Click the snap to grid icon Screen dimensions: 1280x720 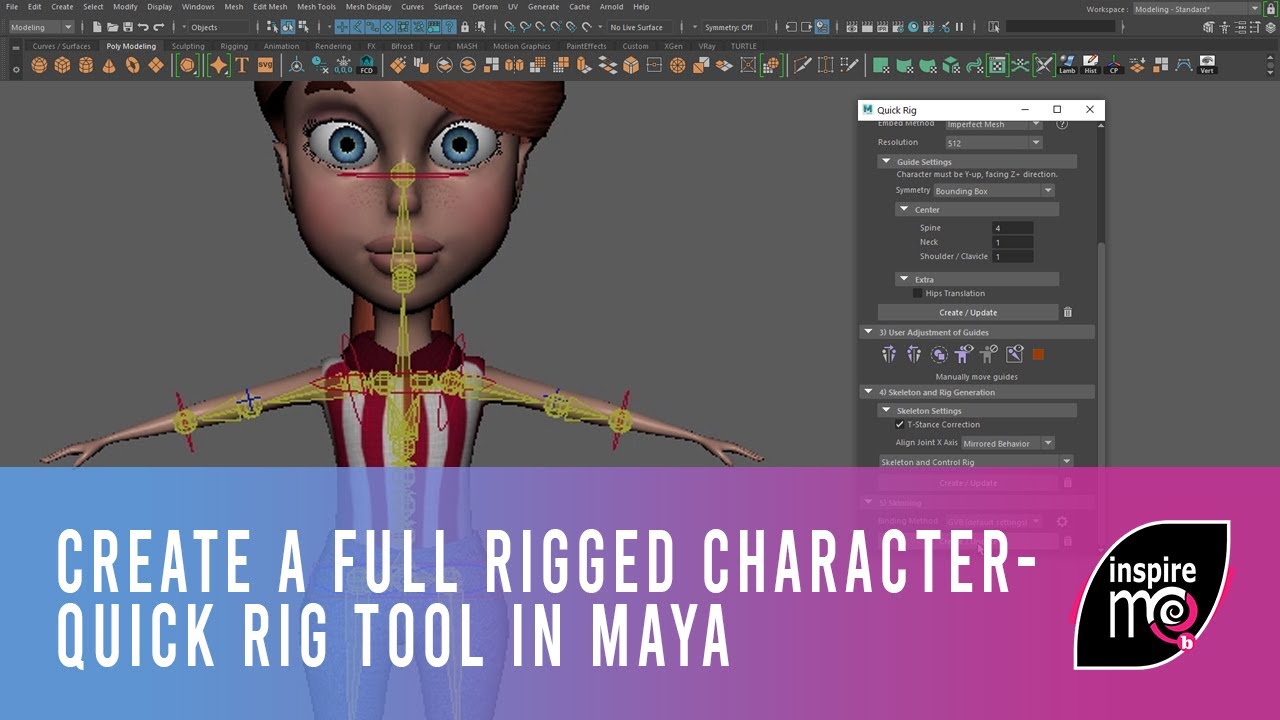click(x=510, y=27)
